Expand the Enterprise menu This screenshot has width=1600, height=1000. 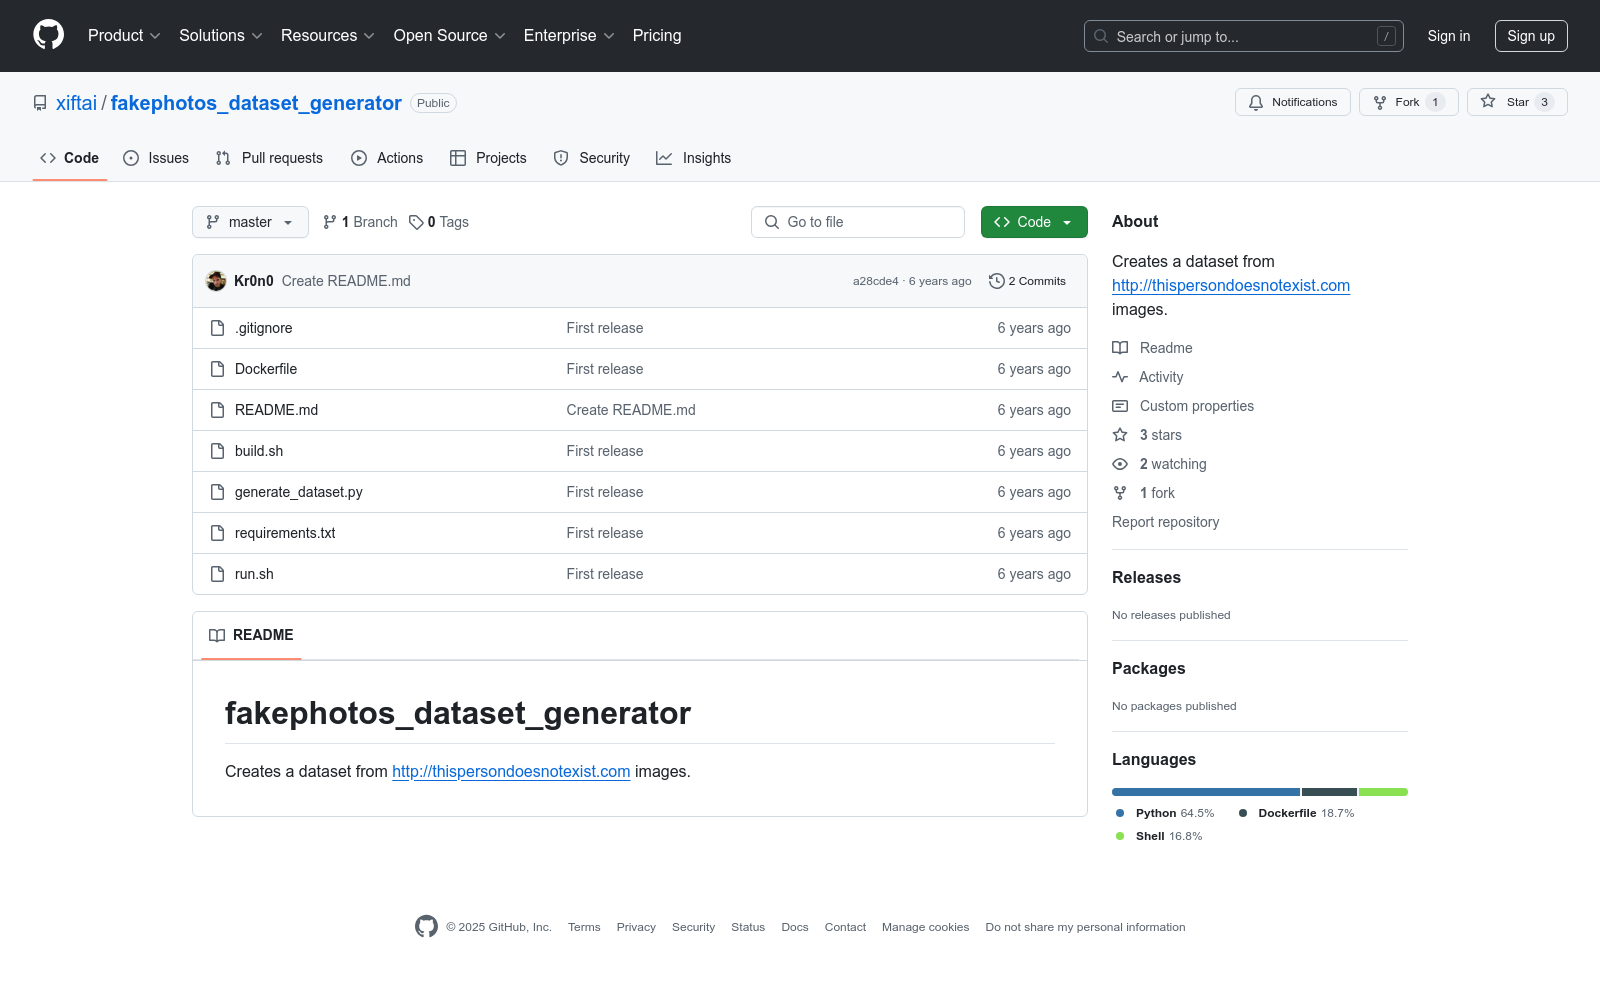coord(569,36)
